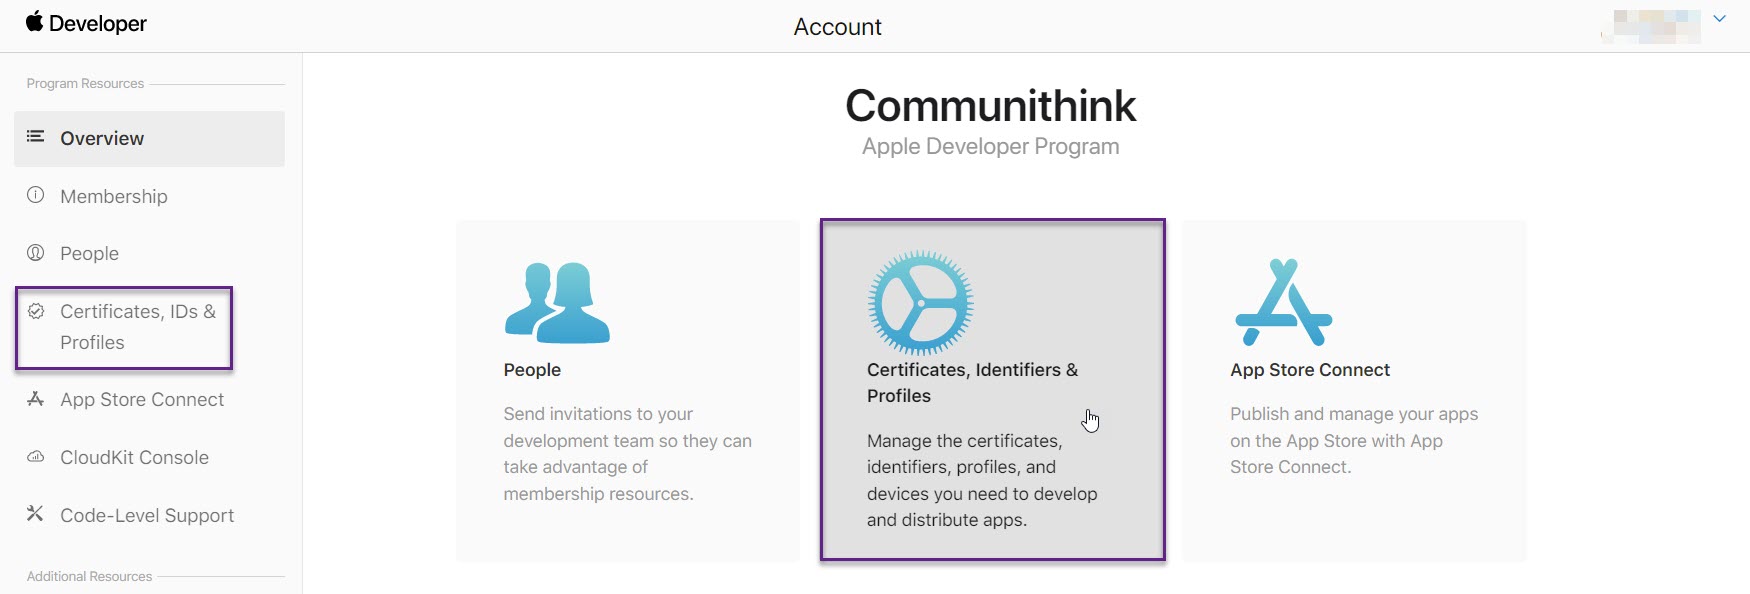Click the 'Manage the certificates' description text

(982, 480)
